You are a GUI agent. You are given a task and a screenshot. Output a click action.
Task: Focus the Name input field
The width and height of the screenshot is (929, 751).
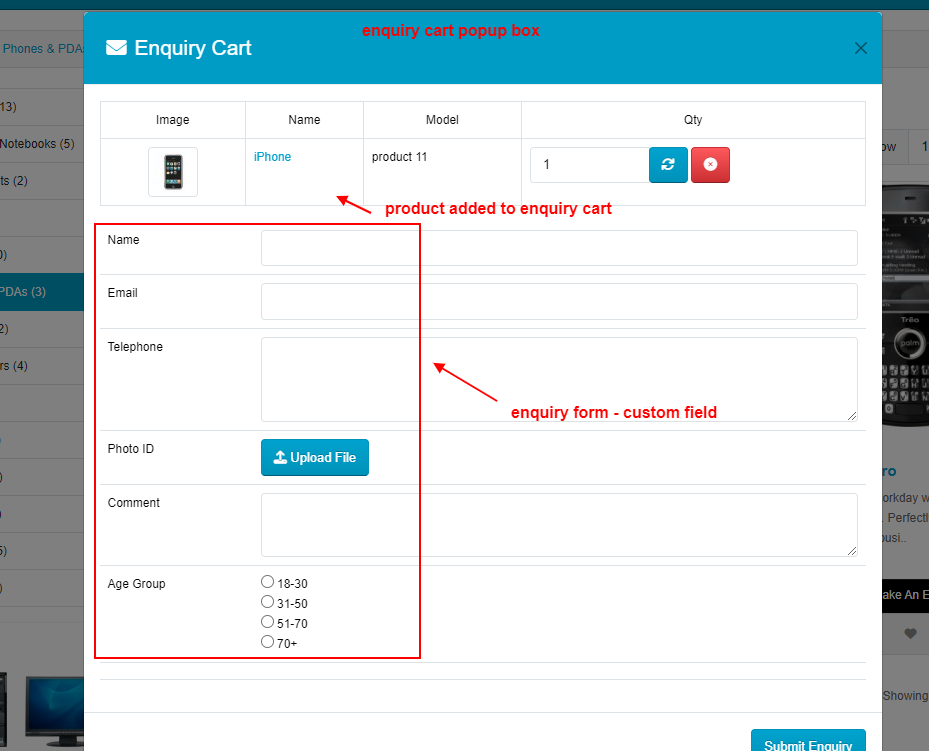point(559,248)
